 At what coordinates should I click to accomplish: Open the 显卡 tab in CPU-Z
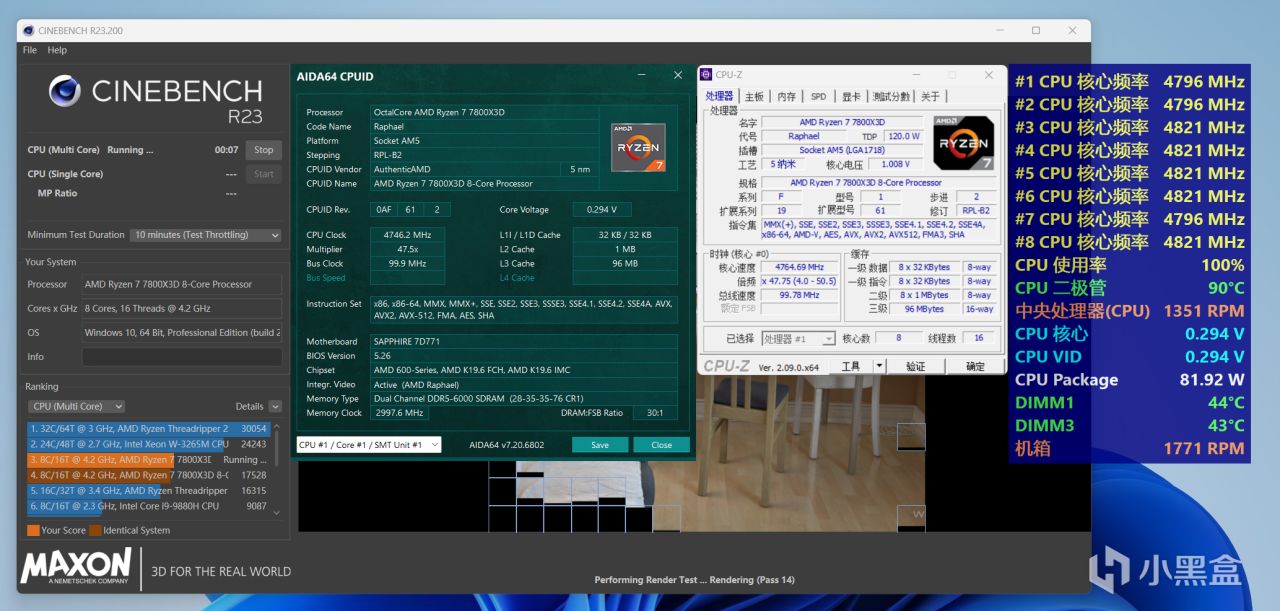[850, 97]
